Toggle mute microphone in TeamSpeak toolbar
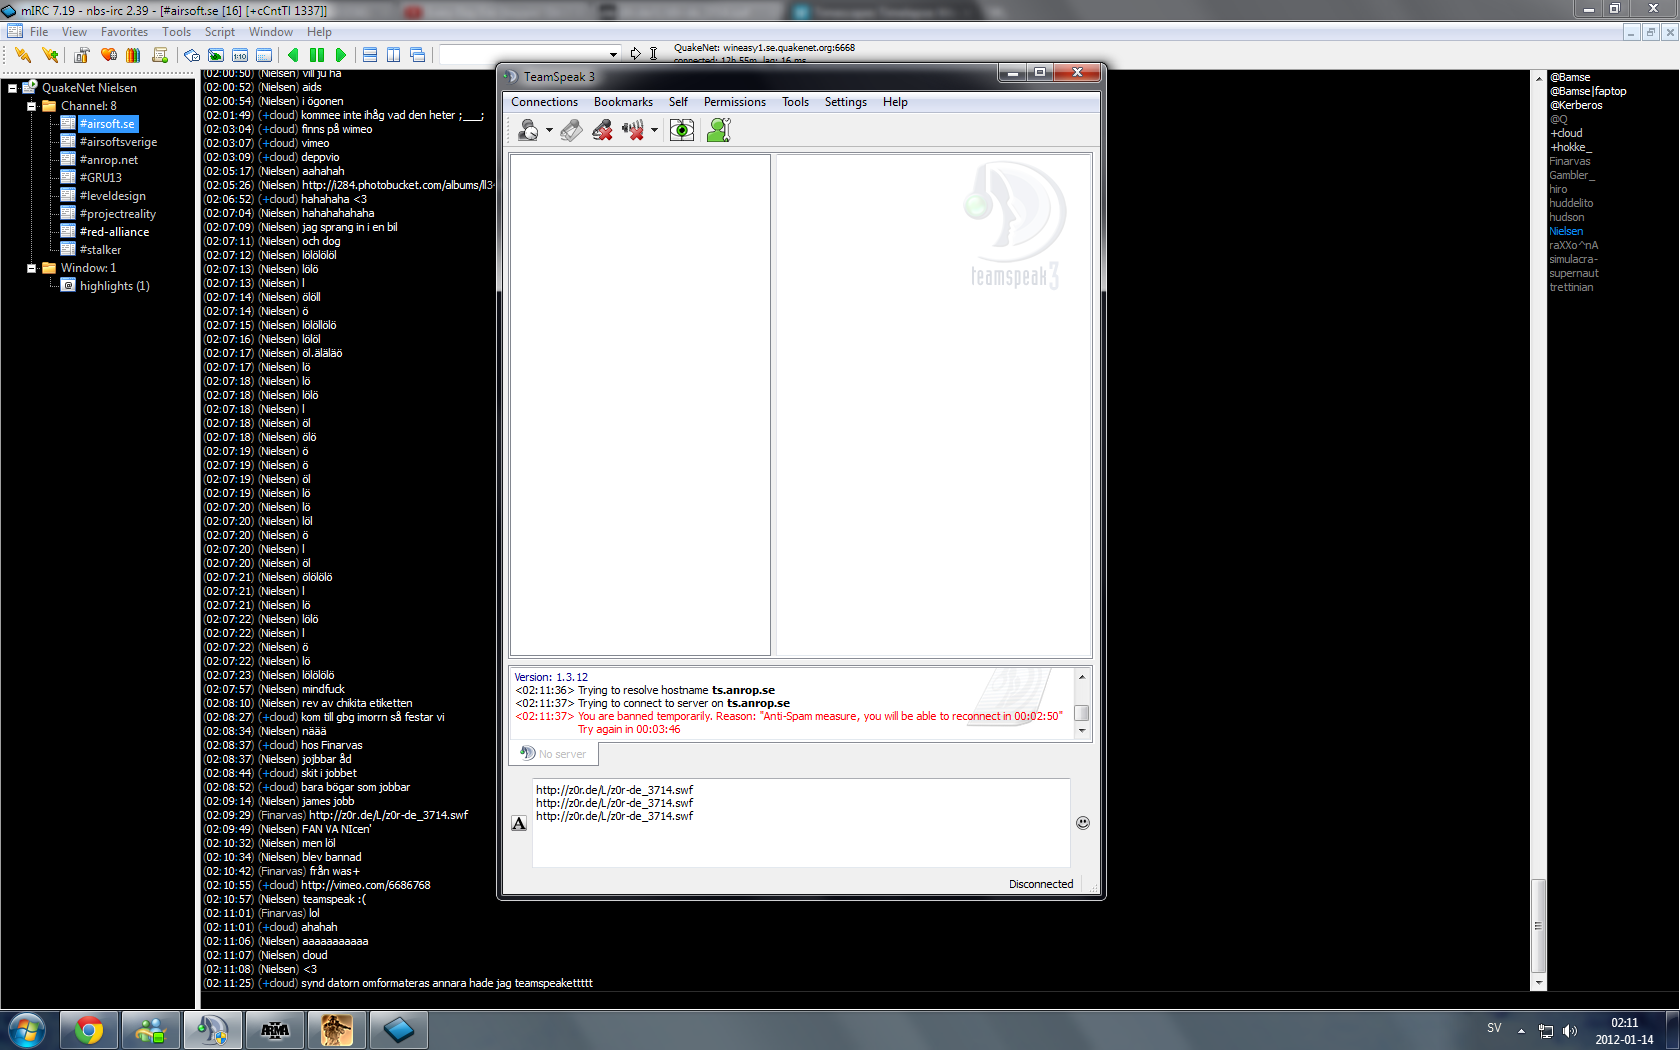 602,130
